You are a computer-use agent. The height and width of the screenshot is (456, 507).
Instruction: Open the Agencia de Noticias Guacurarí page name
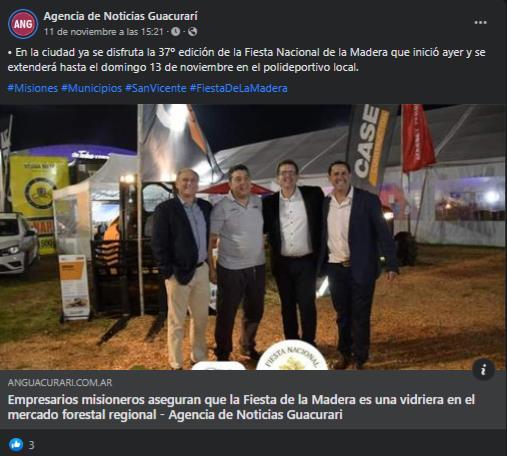point(121,16)
